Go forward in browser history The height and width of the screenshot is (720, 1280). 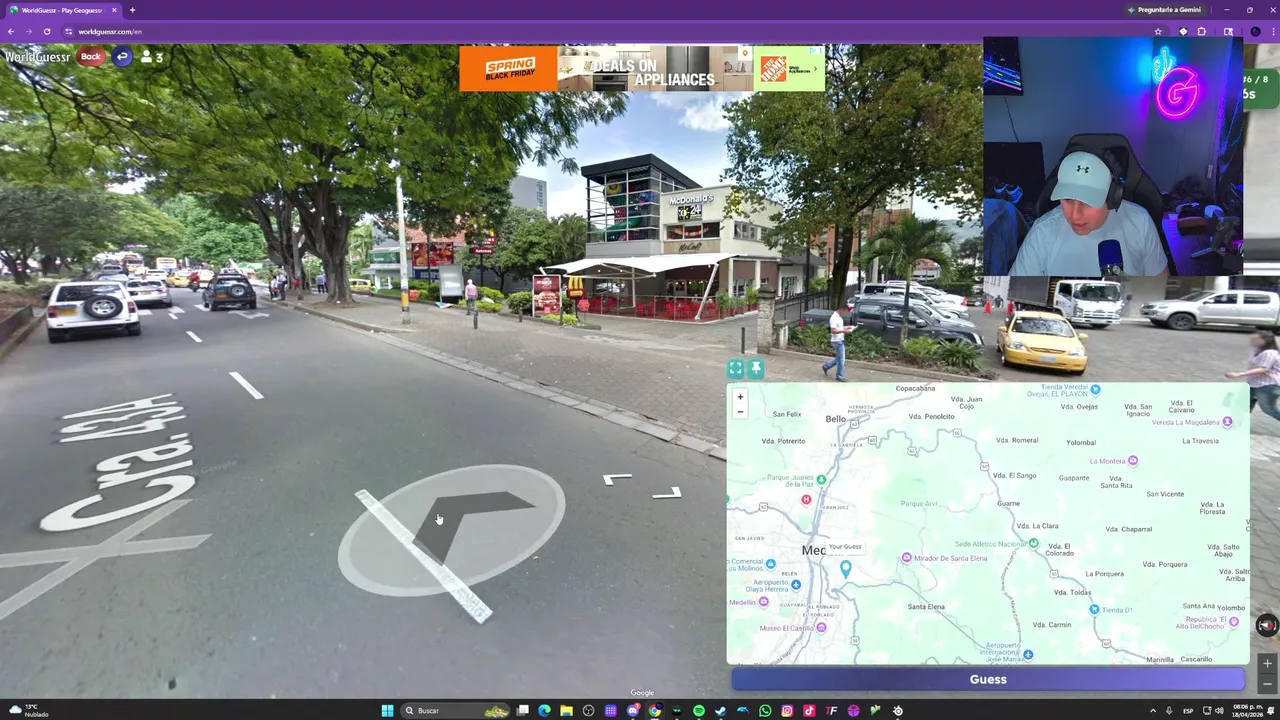[x=28, y=31]
